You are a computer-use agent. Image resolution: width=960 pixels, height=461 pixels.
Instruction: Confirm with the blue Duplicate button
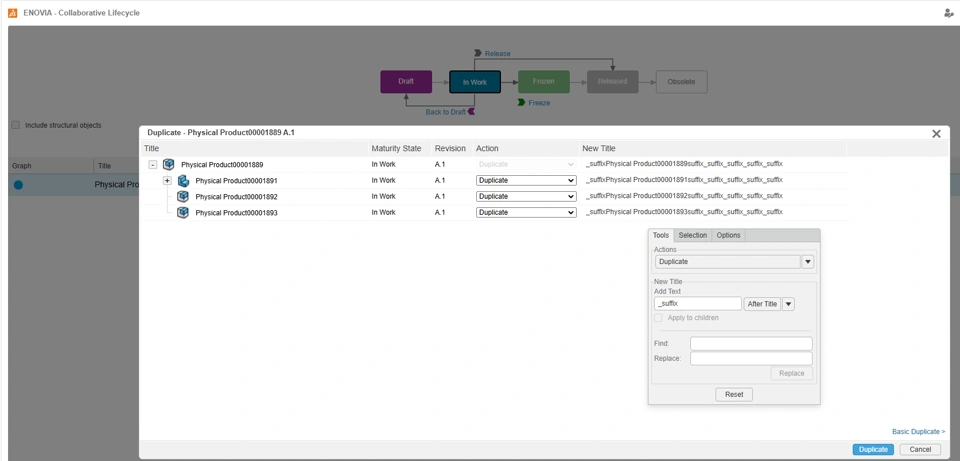point(873,449)
